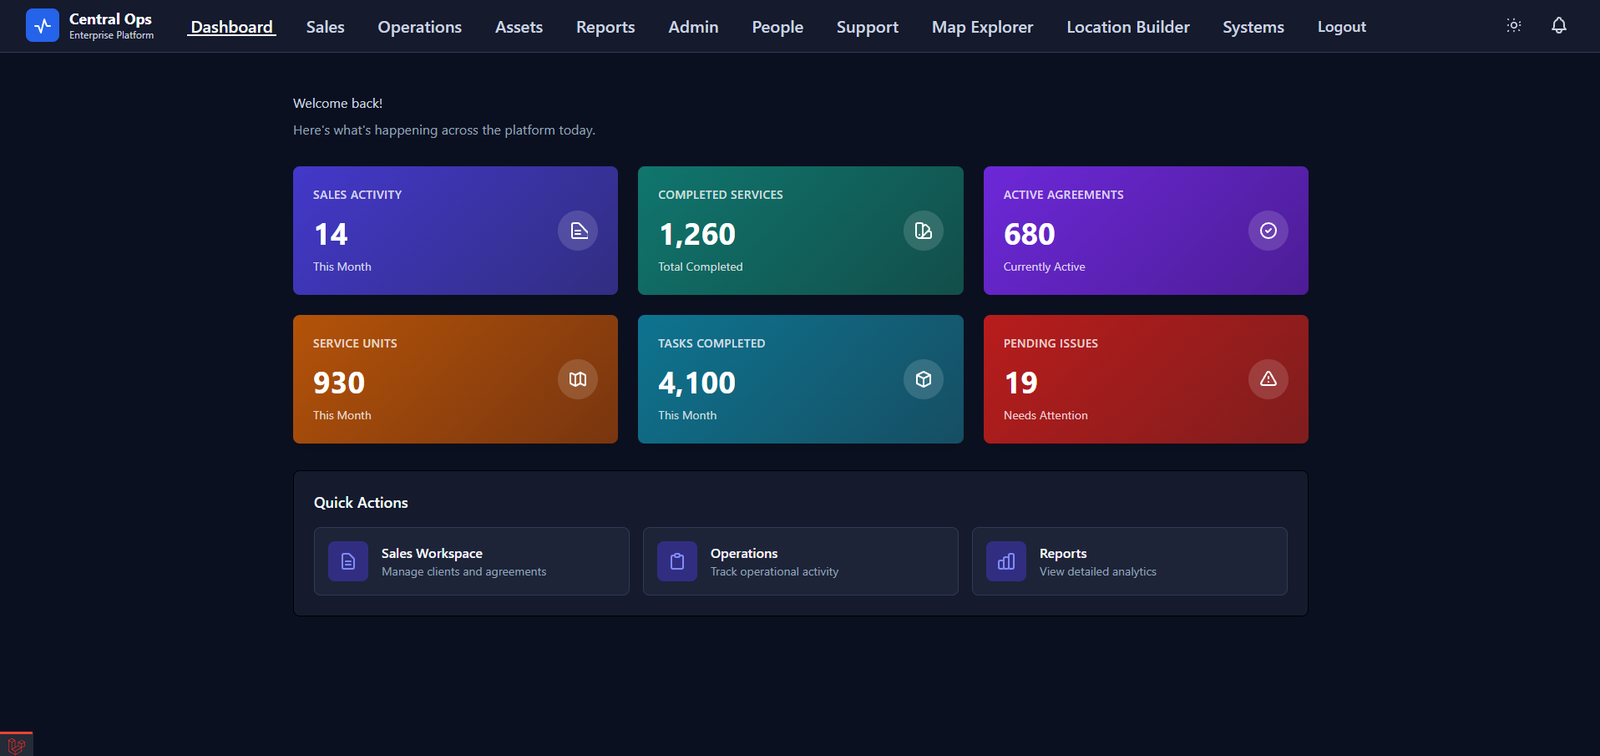This screenshot has width=1600, height=756.
Task: Click 'Track operational activity' text
Action: click(x=775, y=572)
